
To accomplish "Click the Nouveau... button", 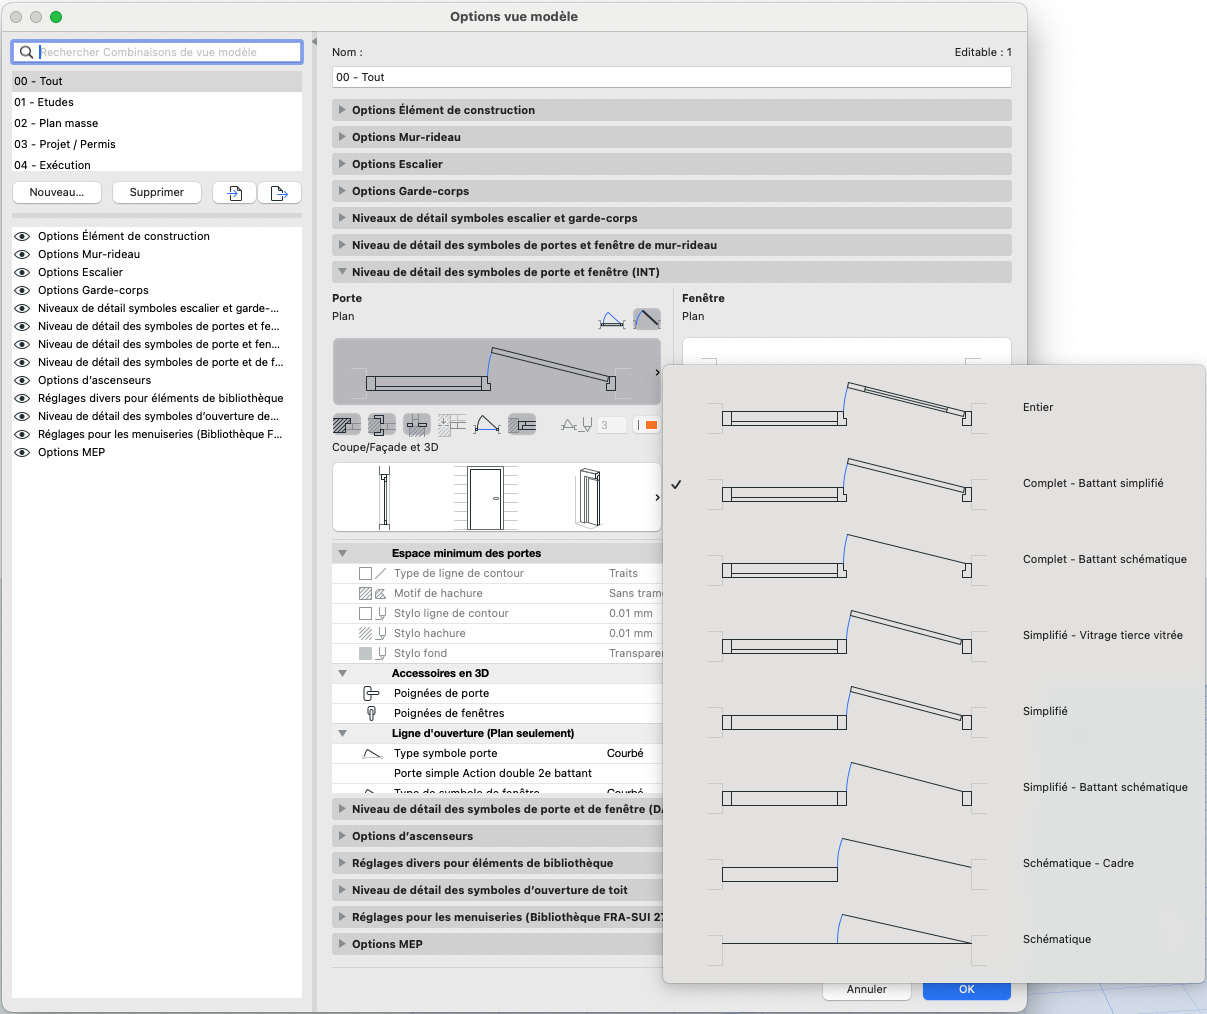I will click(x=57, y=192).
